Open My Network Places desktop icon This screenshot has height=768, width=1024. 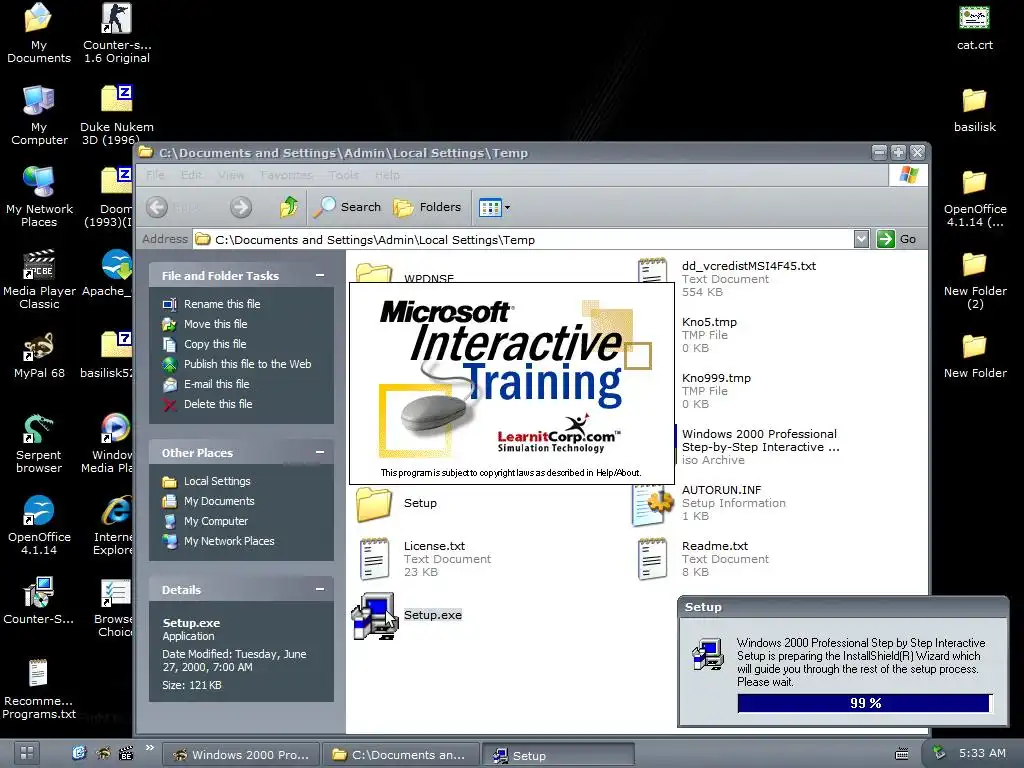pos(39,197)
